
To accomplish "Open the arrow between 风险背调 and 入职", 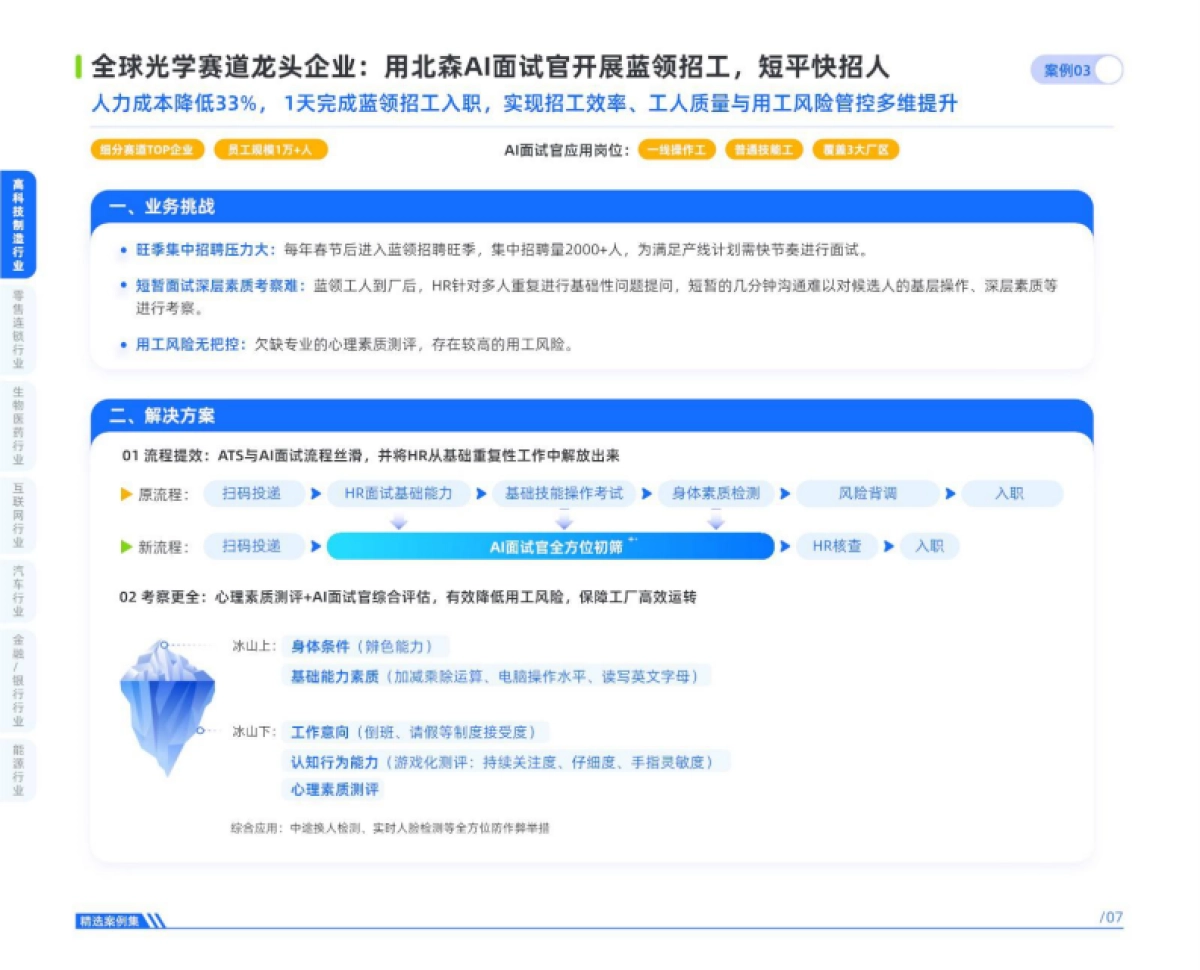I will pyautogui.click(x=950, y=492).
